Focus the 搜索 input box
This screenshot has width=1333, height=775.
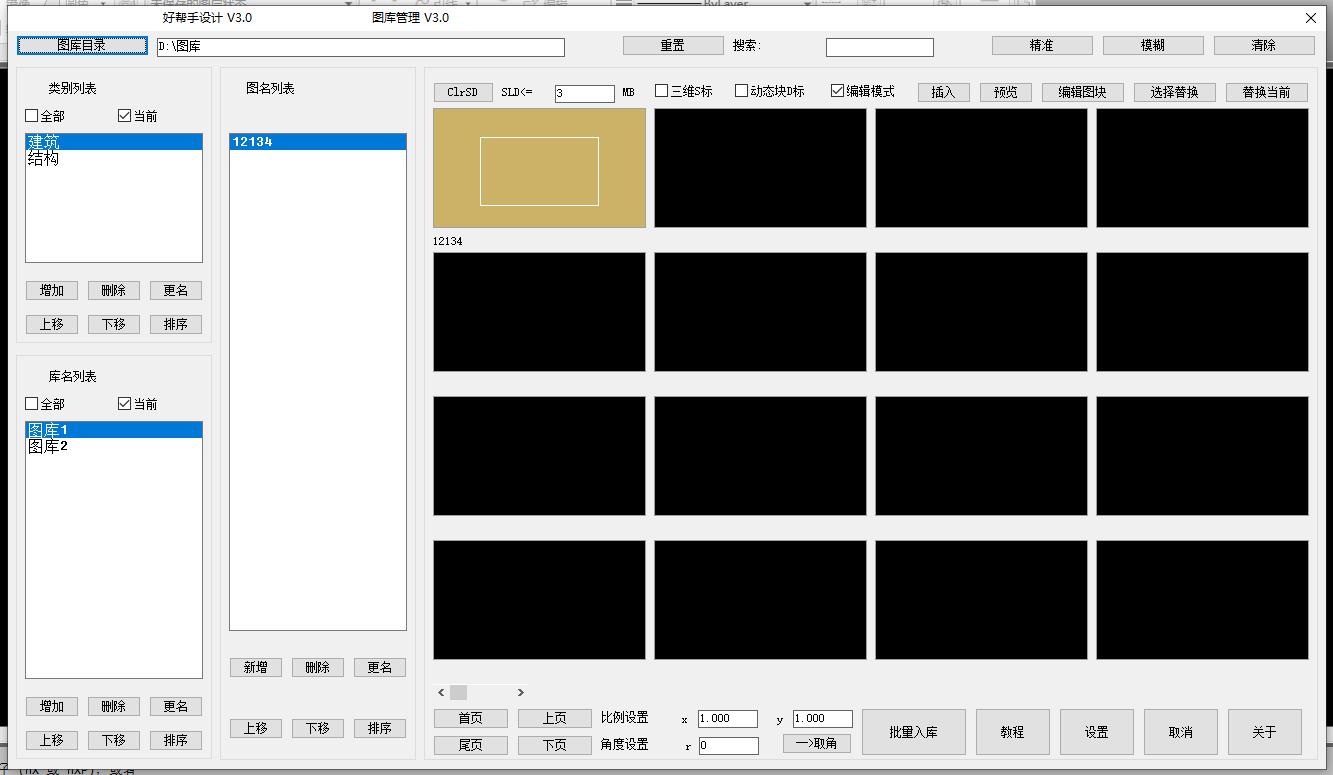879,47
